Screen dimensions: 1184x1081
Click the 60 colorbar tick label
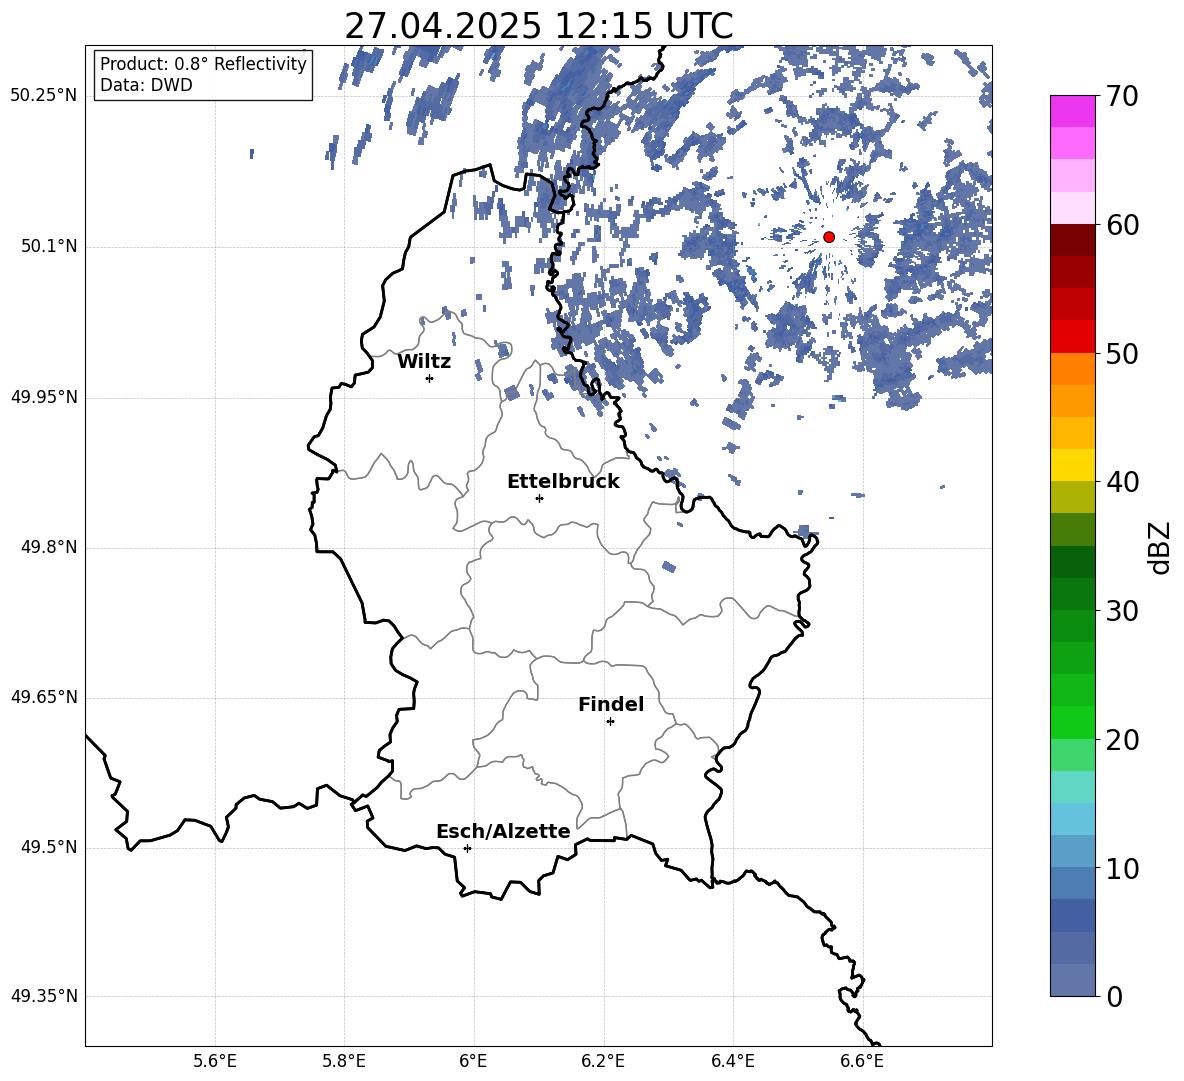pyautogui.click(x=1122, y=225)
